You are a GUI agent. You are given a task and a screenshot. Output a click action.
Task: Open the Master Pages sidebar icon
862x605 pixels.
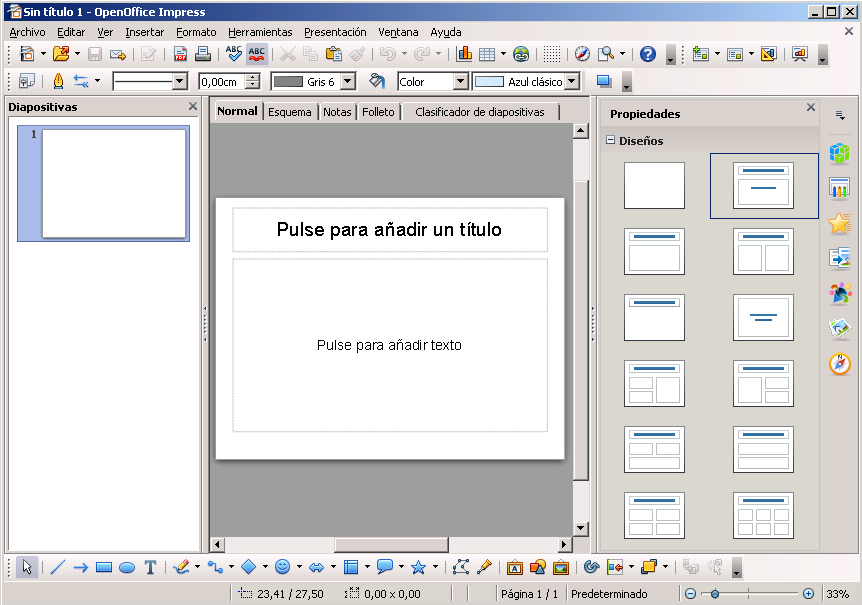tap(839, 187)
